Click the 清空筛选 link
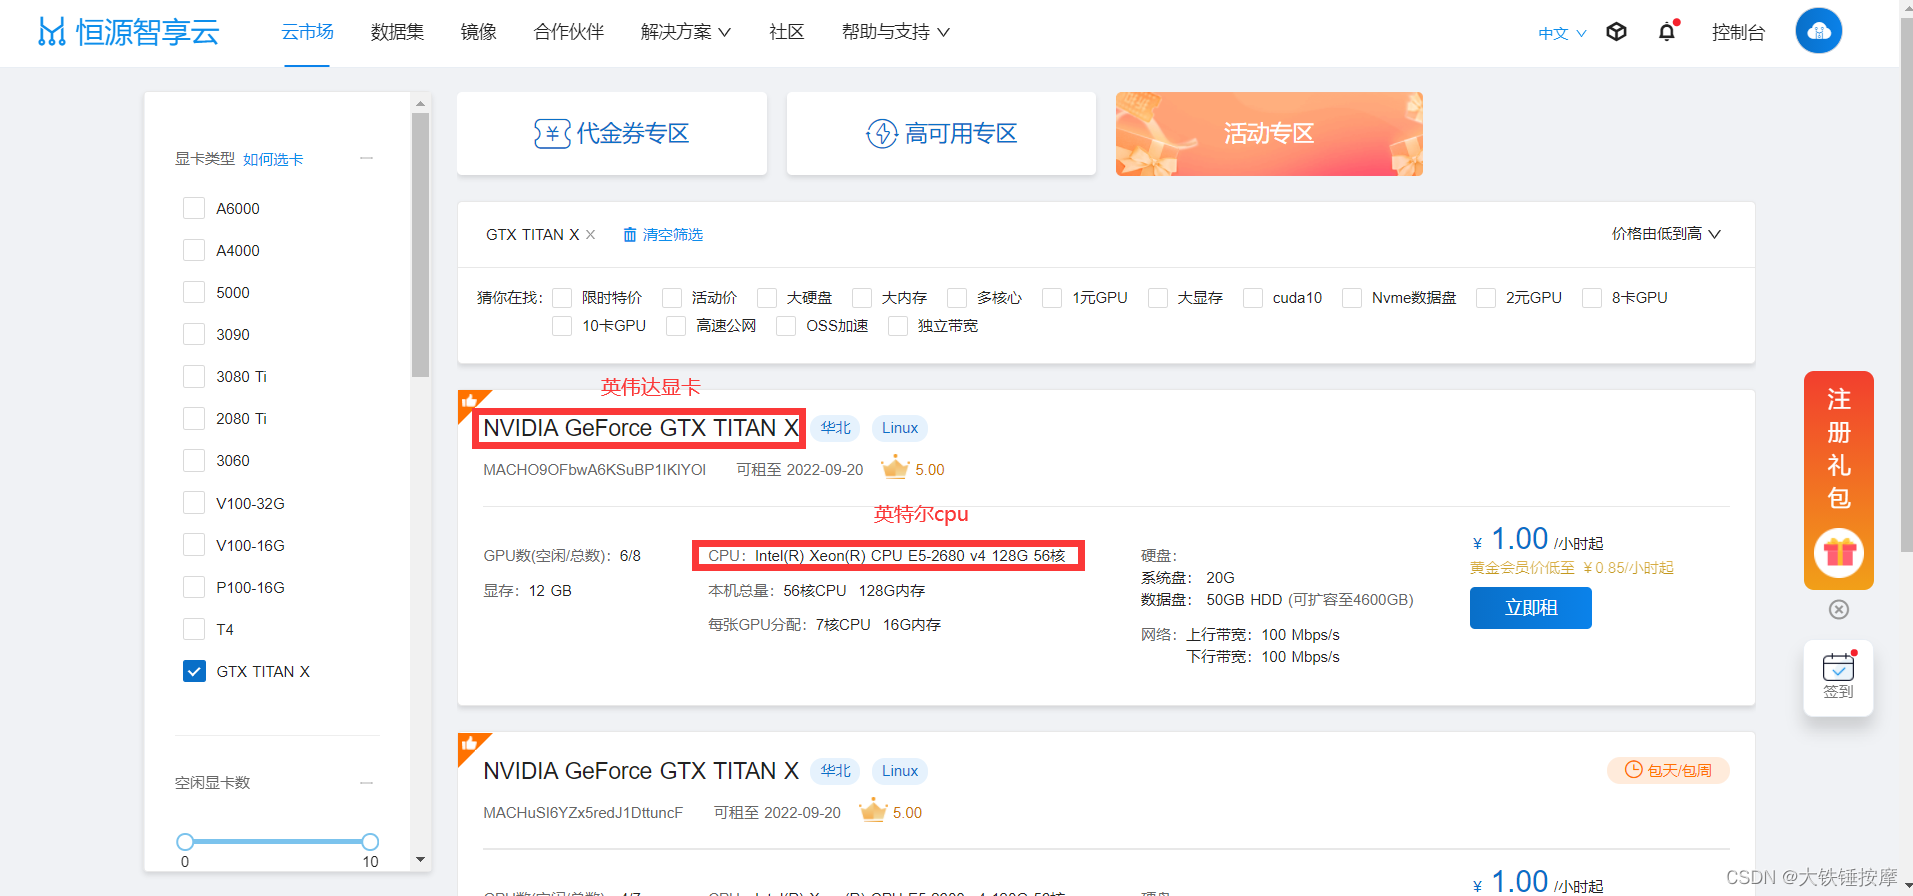This screenshot has width=1913, height=896. 673,234
